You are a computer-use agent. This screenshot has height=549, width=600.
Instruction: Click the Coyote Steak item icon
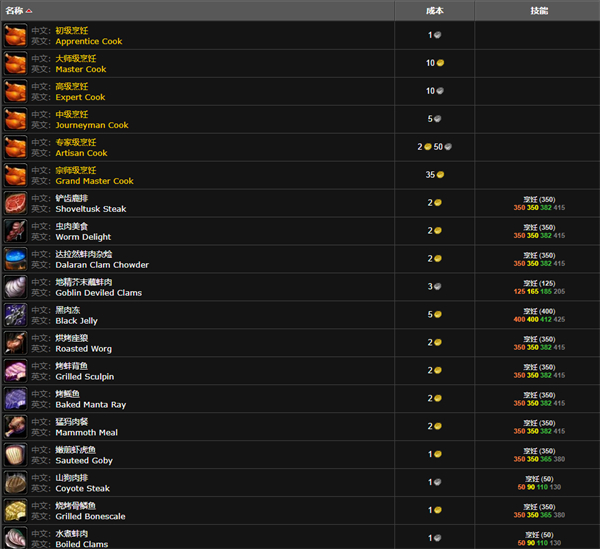(15, 483)
